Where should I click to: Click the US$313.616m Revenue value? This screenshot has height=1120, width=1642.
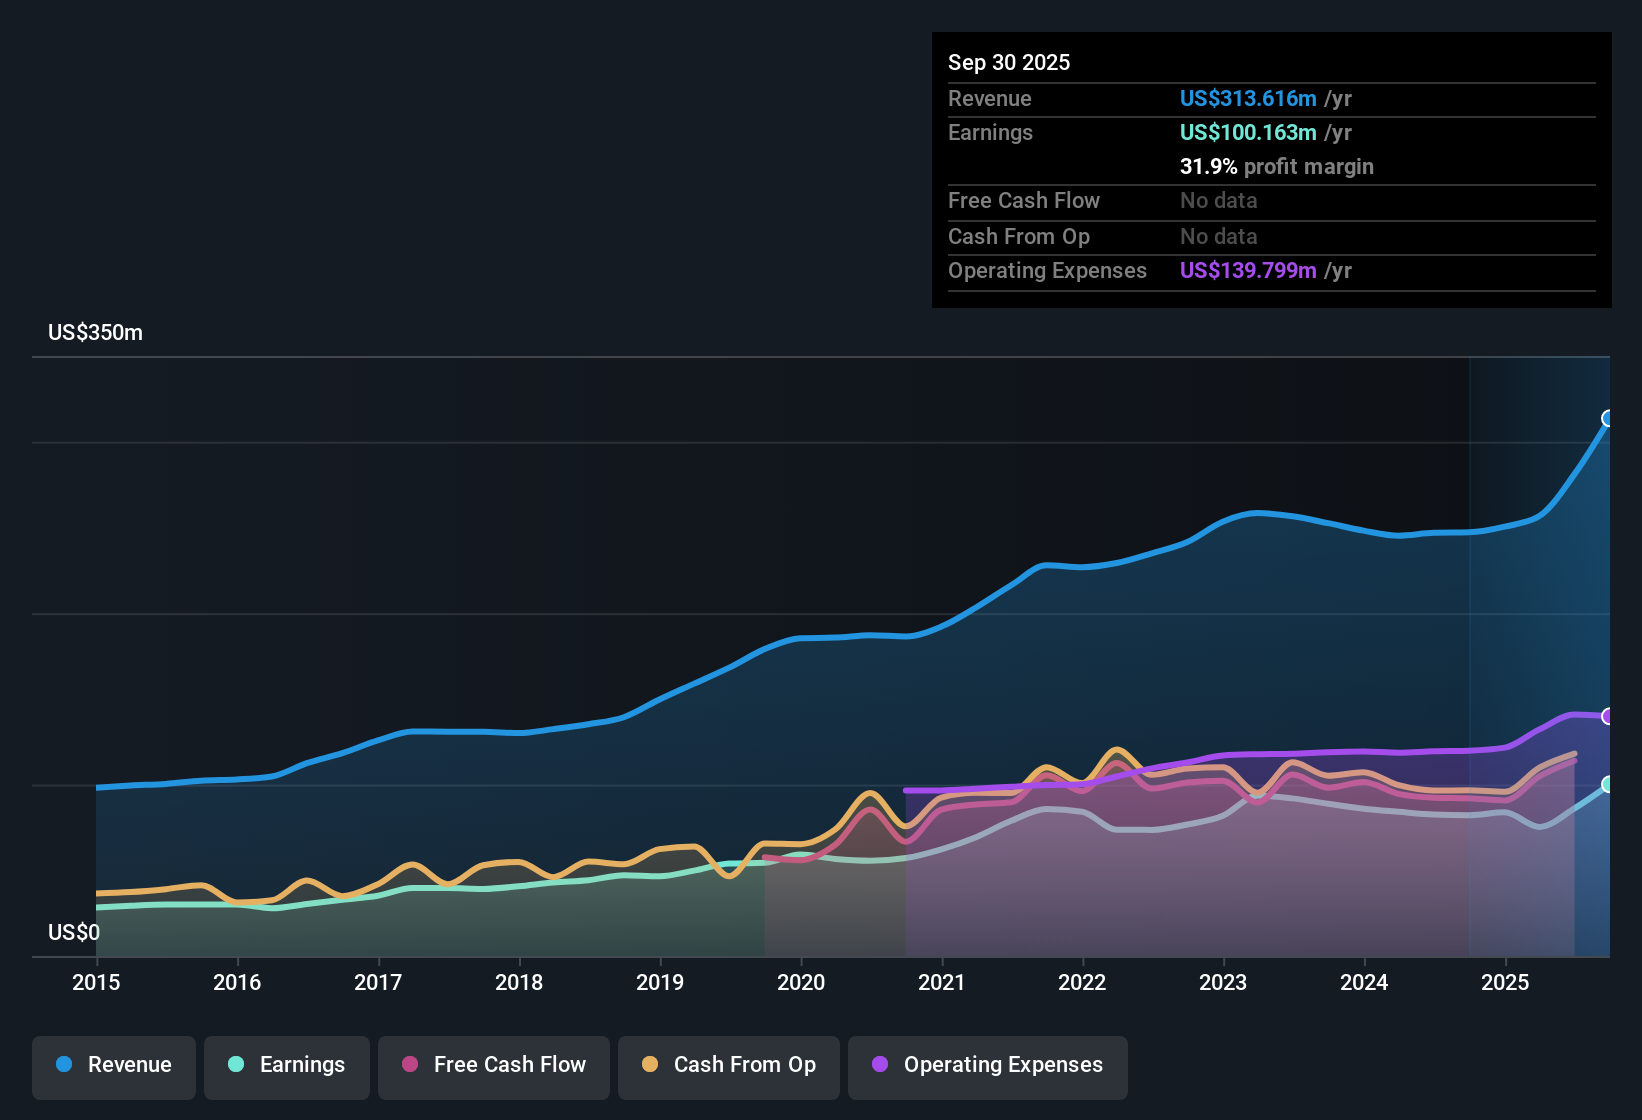(x=1248, y=98)
